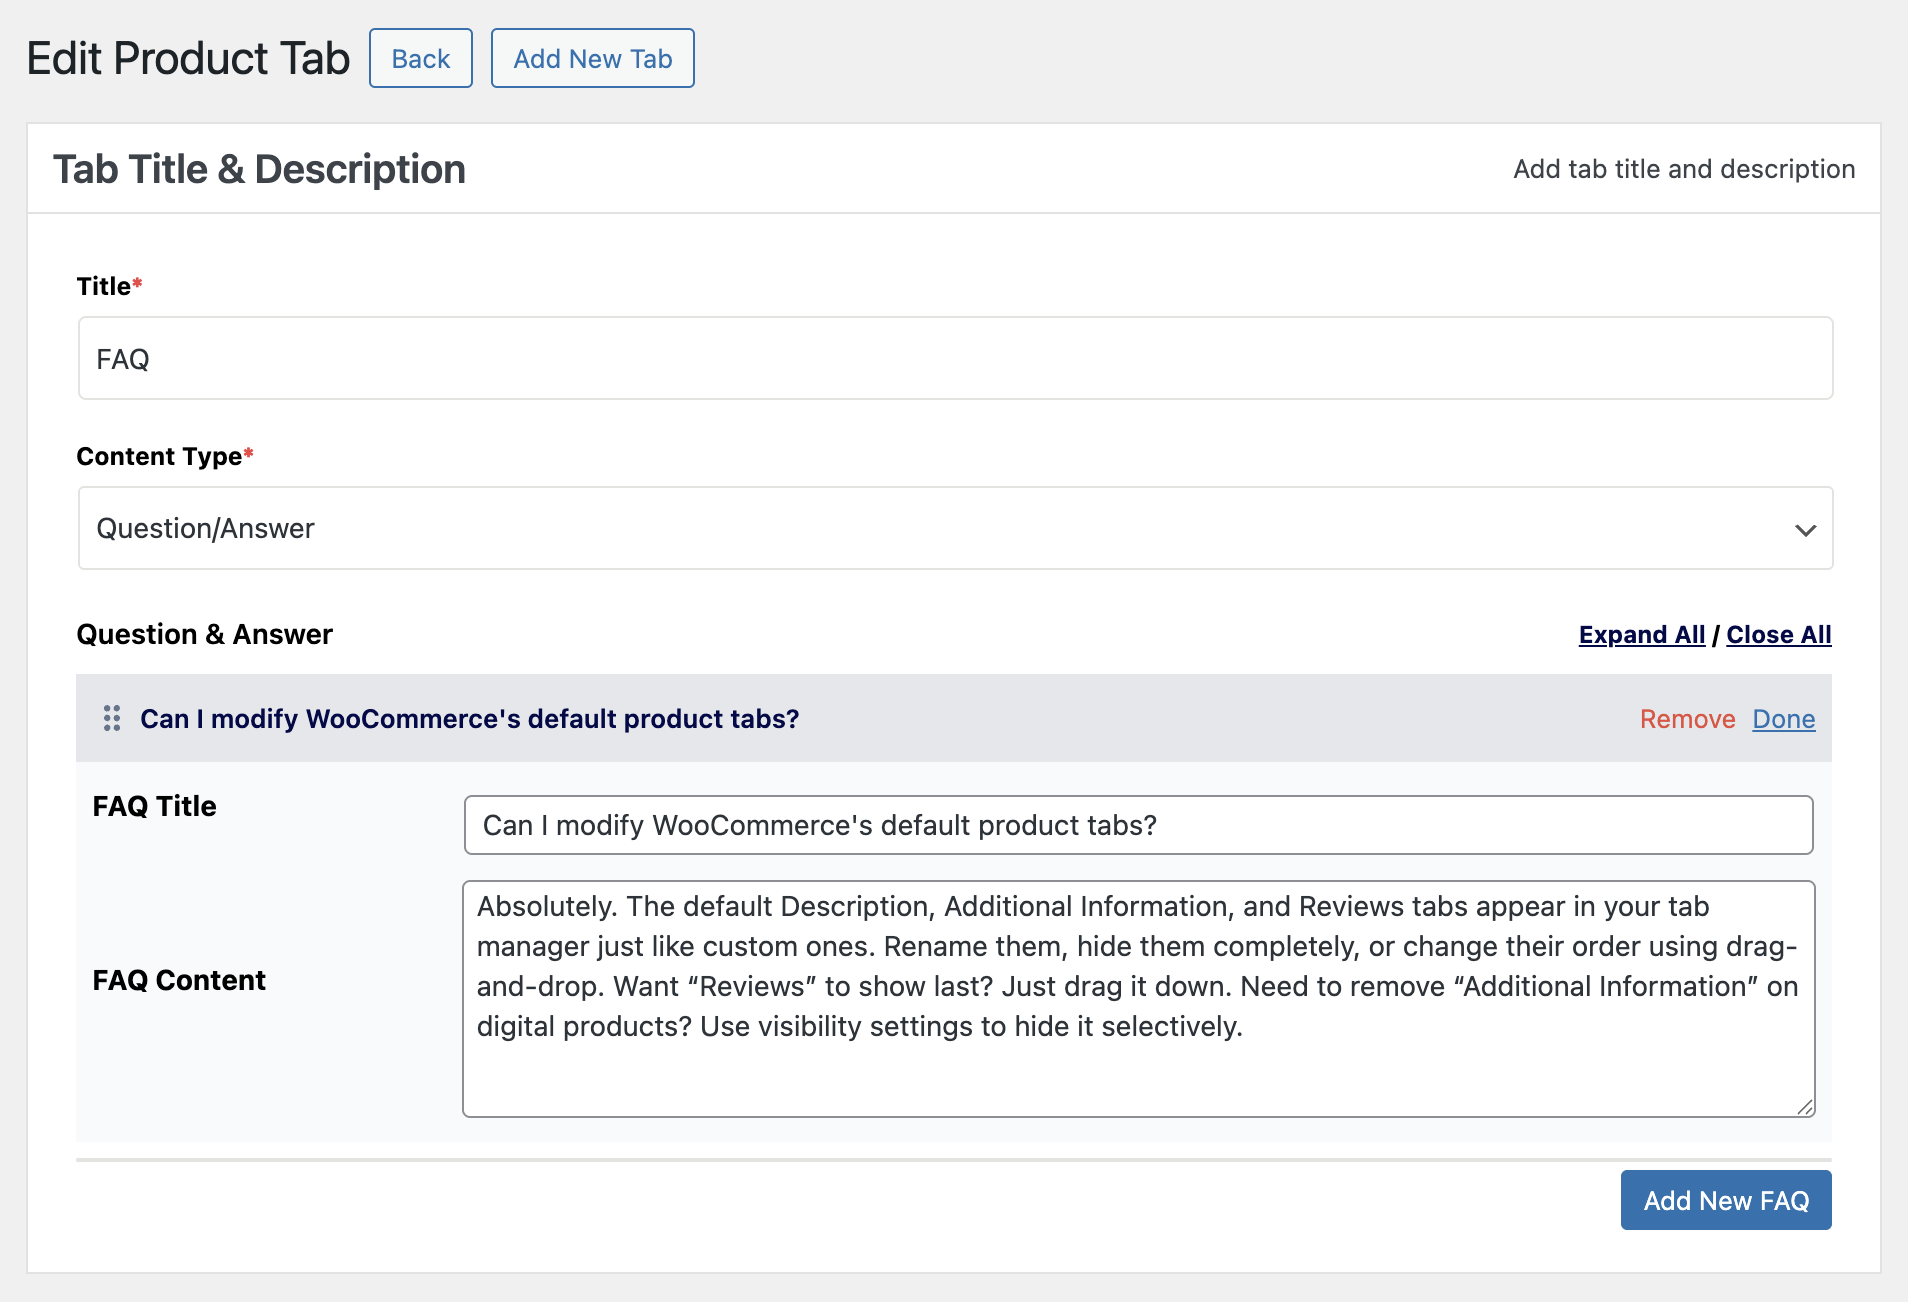Click the FAQ Content label
Screen dimensions: 1908x1302
coord(179,980)
